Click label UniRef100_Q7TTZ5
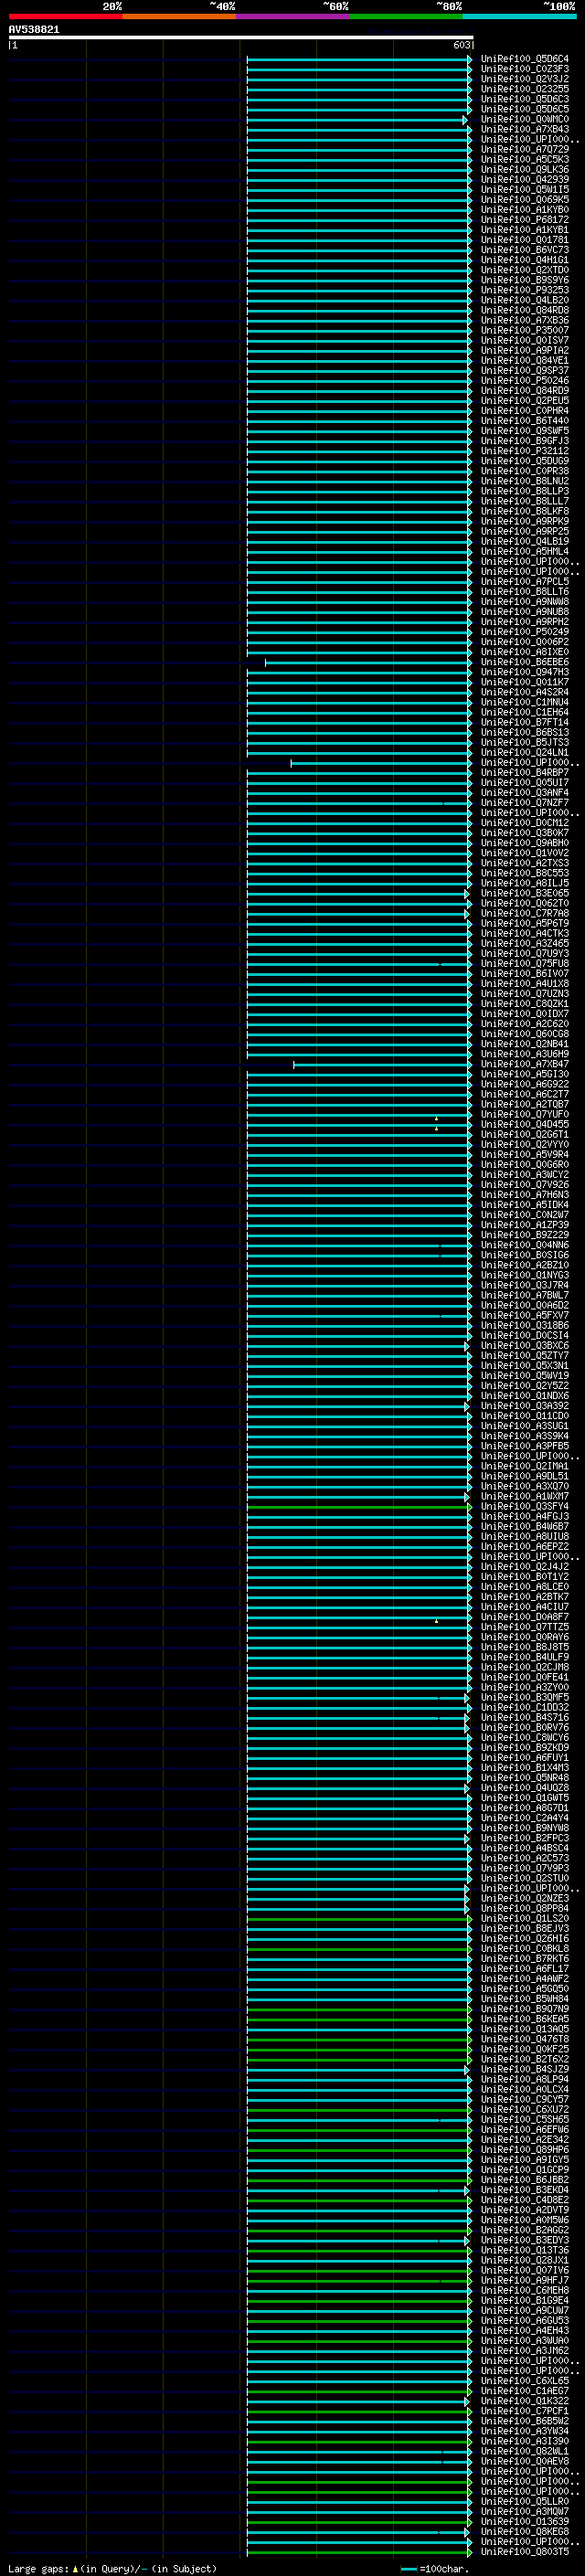Viewport: 585px width, 2576px height. click(524, 1627)
